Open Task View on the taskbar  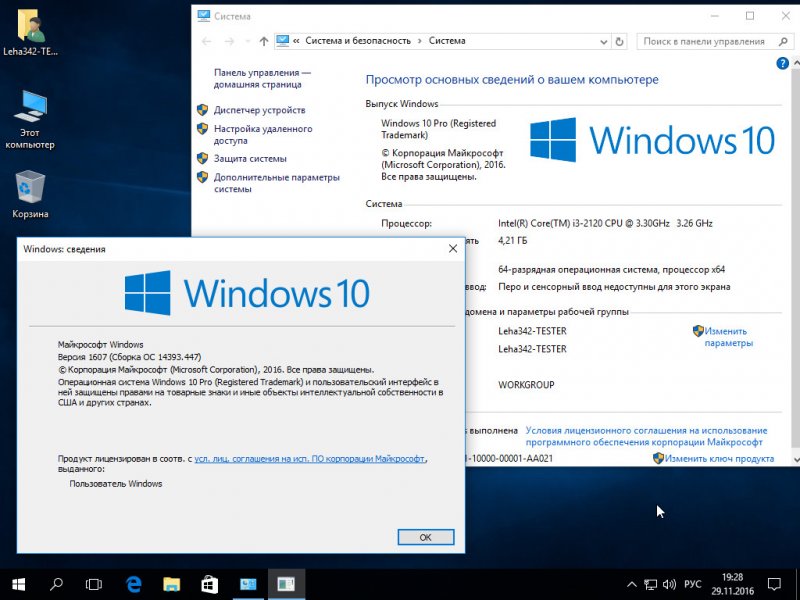coord(94,584)
